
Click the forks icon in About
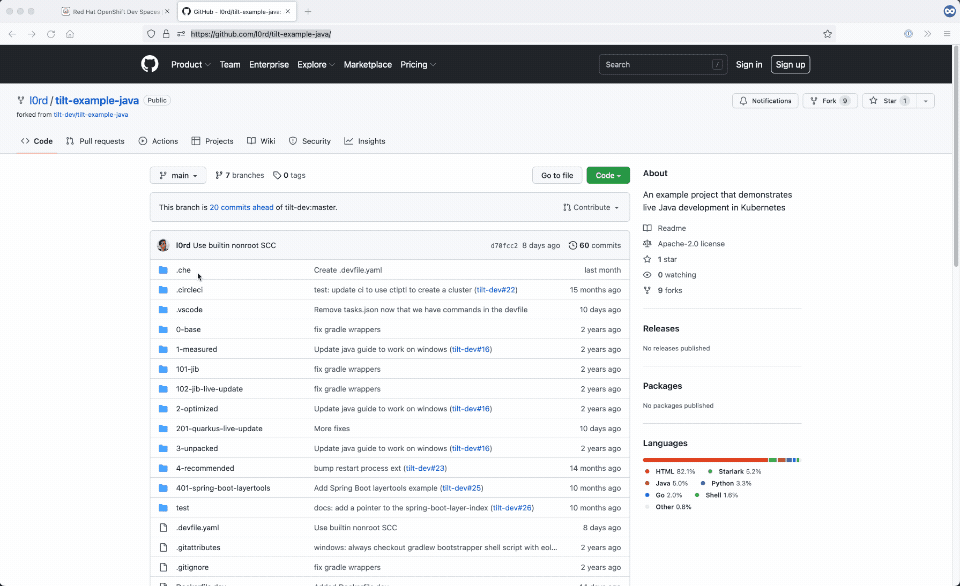(647, 290)
